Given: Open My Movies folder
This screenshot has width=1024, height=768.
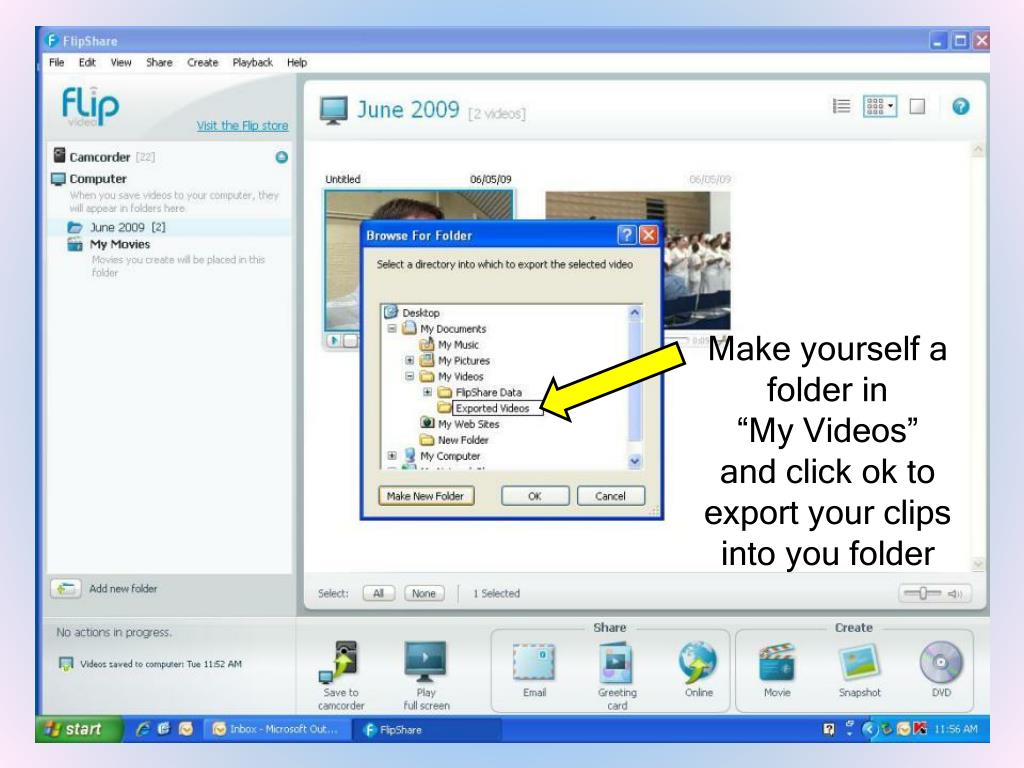Looking at the screenshot, I should (x=120, y=244).
